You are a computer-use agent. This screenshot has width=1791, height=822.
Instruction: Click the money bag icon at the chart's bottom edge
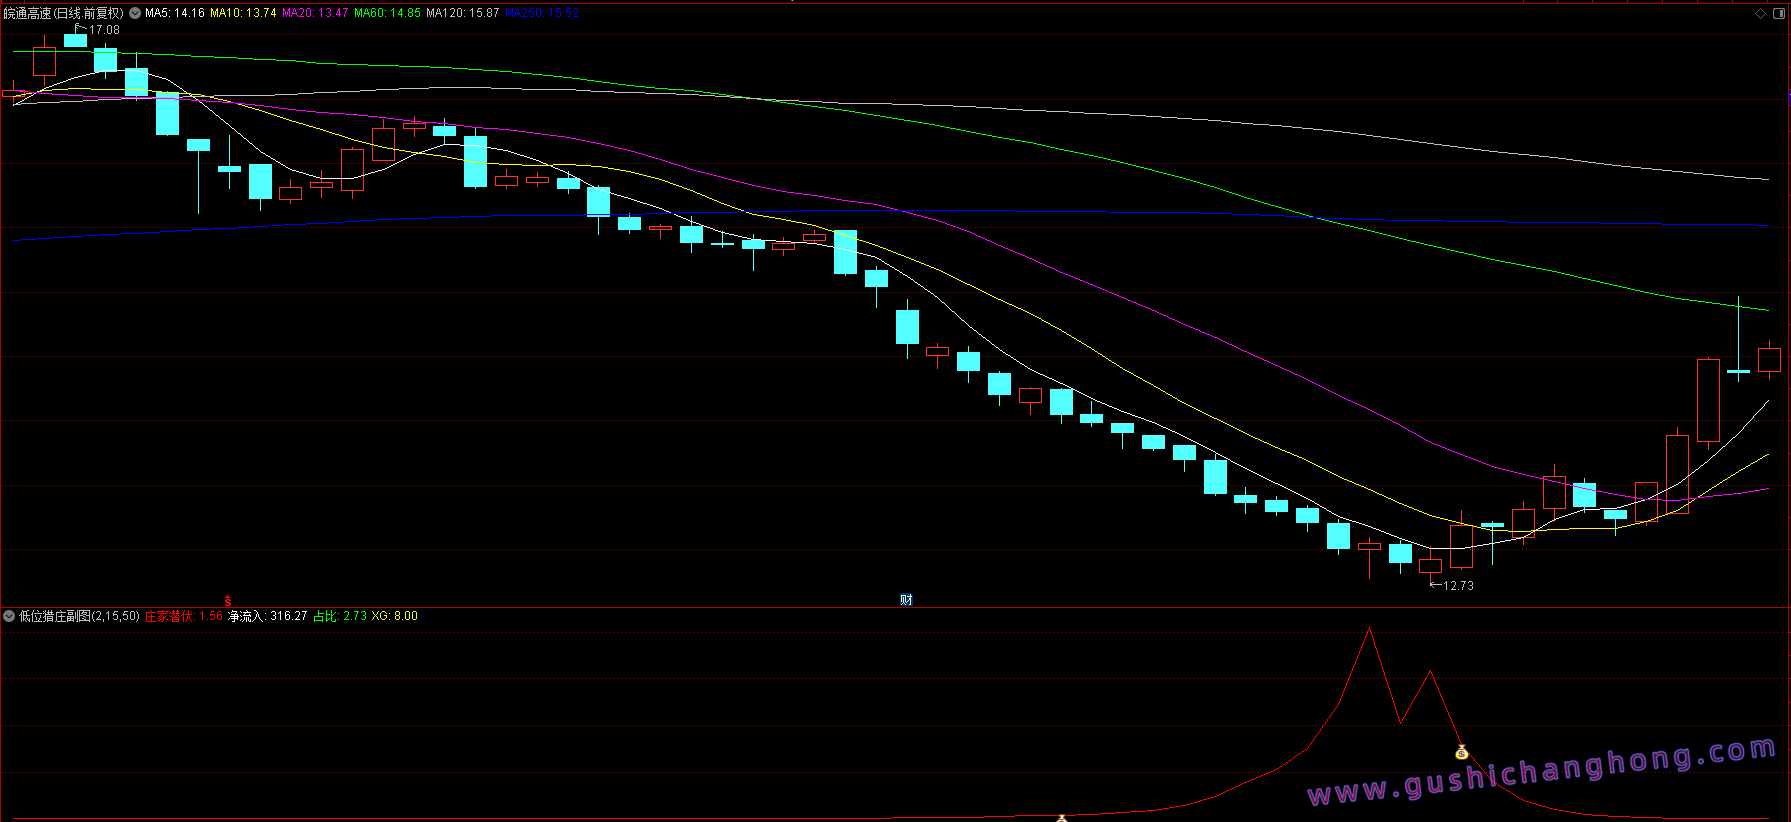tap(1062, 818)
